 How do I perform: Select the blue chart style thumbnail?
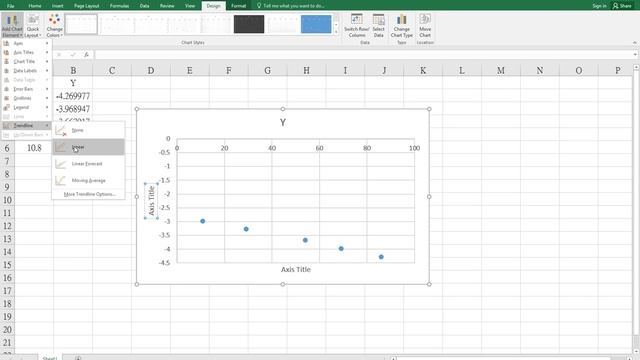(316, 24)
